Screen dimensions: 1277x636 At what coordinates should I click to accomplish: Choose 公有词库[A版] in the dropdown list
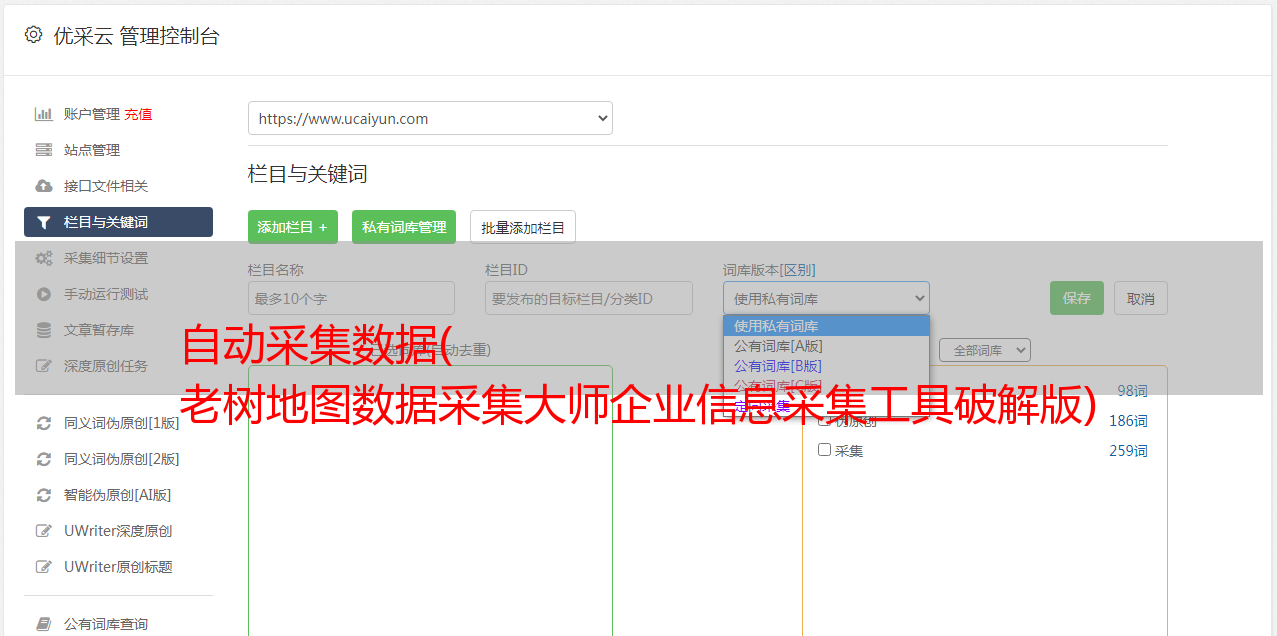click(x=826, y=346)
